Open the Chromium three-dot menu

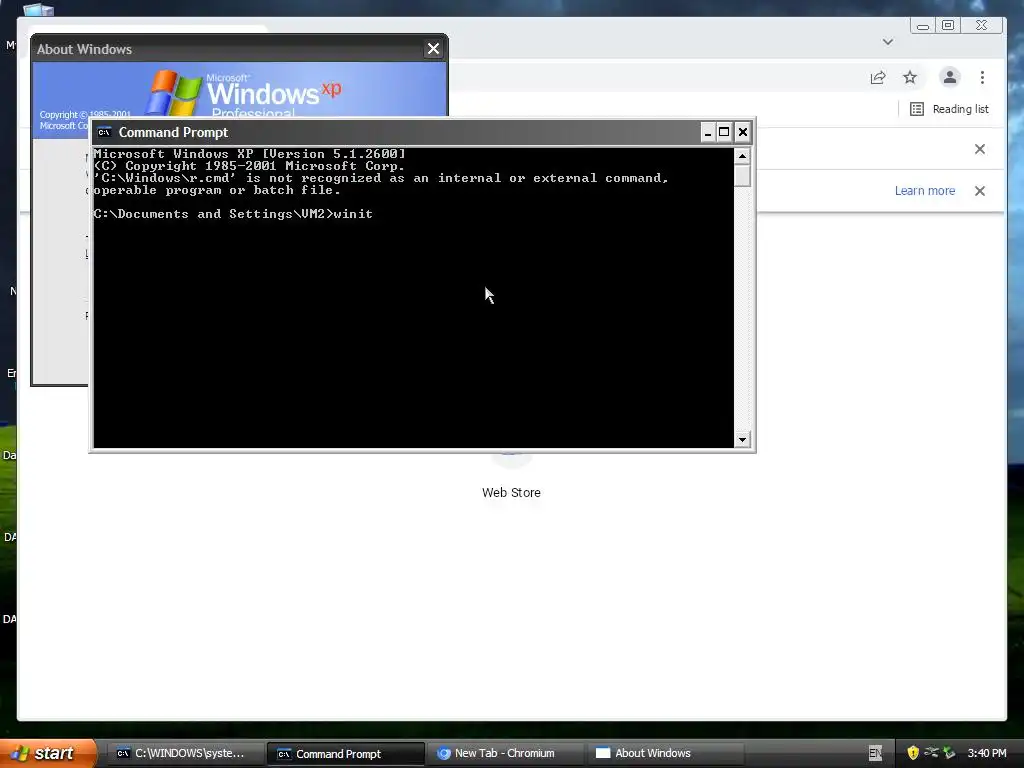coord(982,78)
